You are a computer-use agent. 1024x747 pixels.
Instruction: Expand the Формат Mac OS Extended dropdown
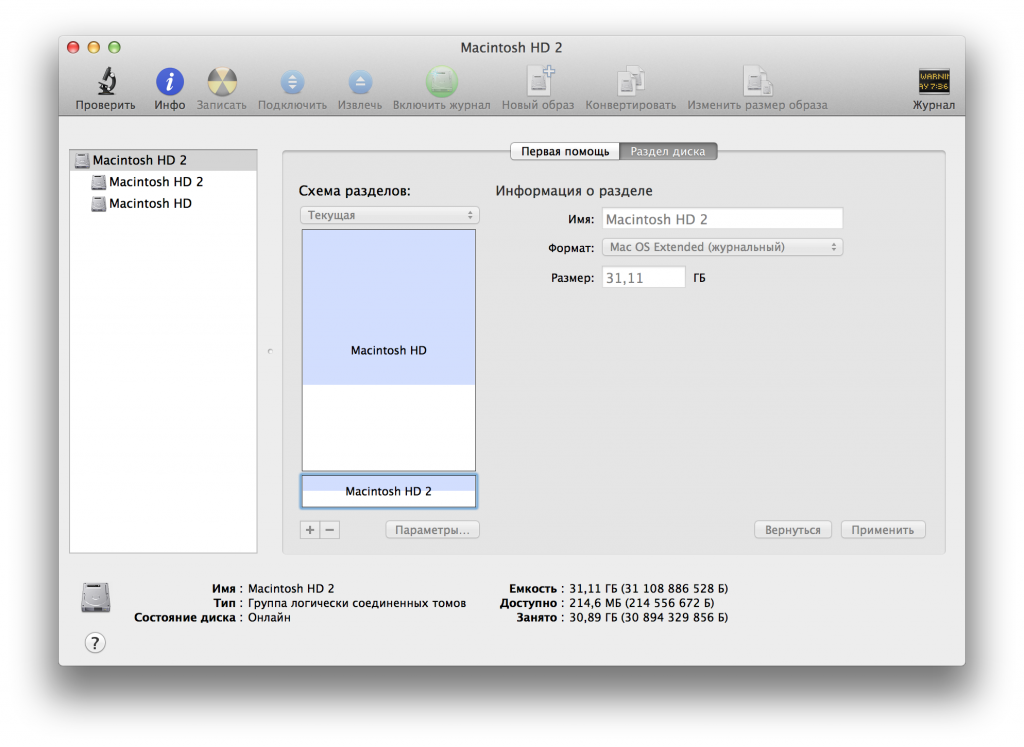click(722, 247)
